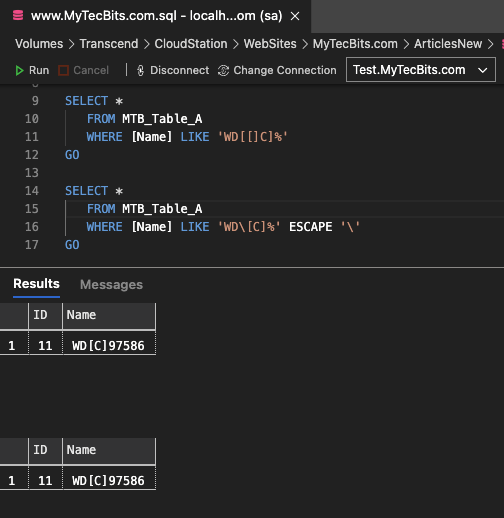Viewport: 504px width, 518px height.
Task: Click LIKE keyword on line 11
Action: [x=195, y=137]
